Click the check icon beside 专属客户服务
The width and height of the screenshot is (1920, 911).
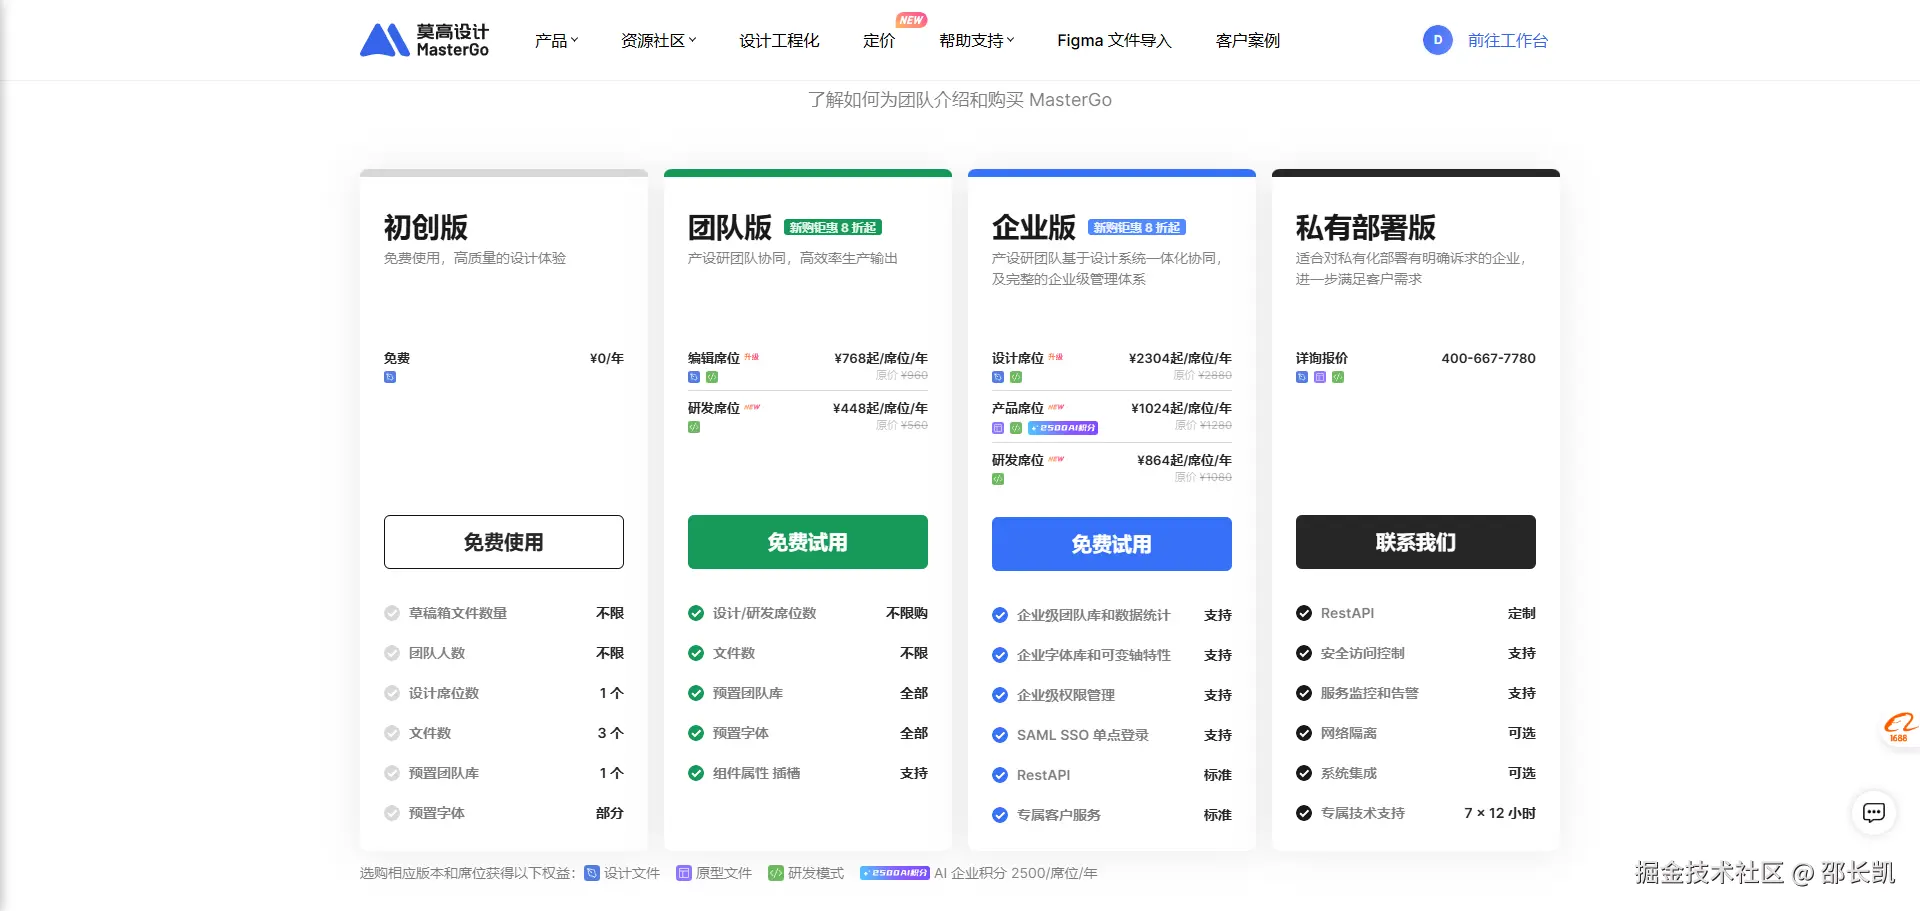(x=1000, y=815)
